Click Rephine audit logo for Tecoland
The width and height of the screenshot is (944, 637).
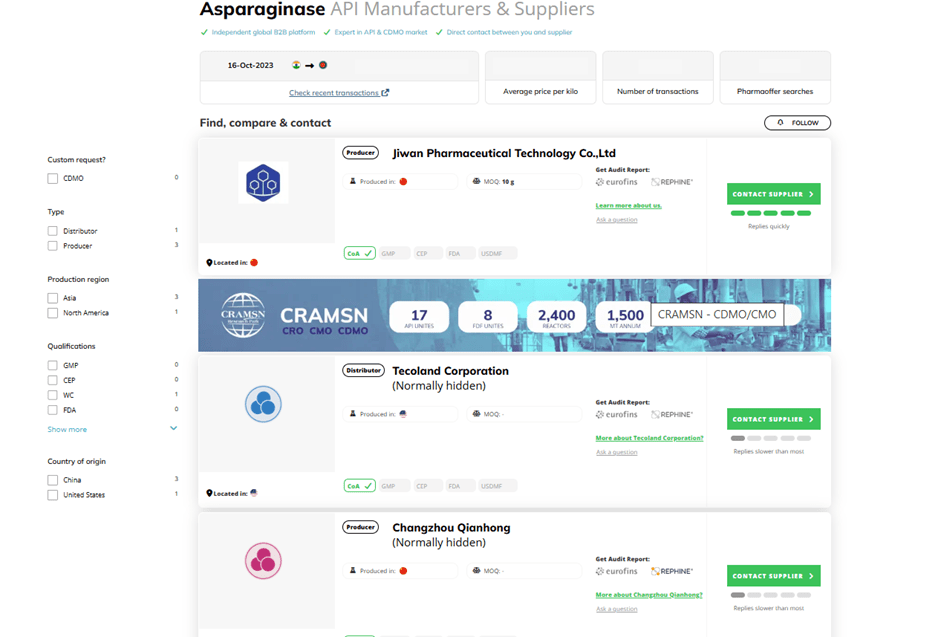[672, 414]
